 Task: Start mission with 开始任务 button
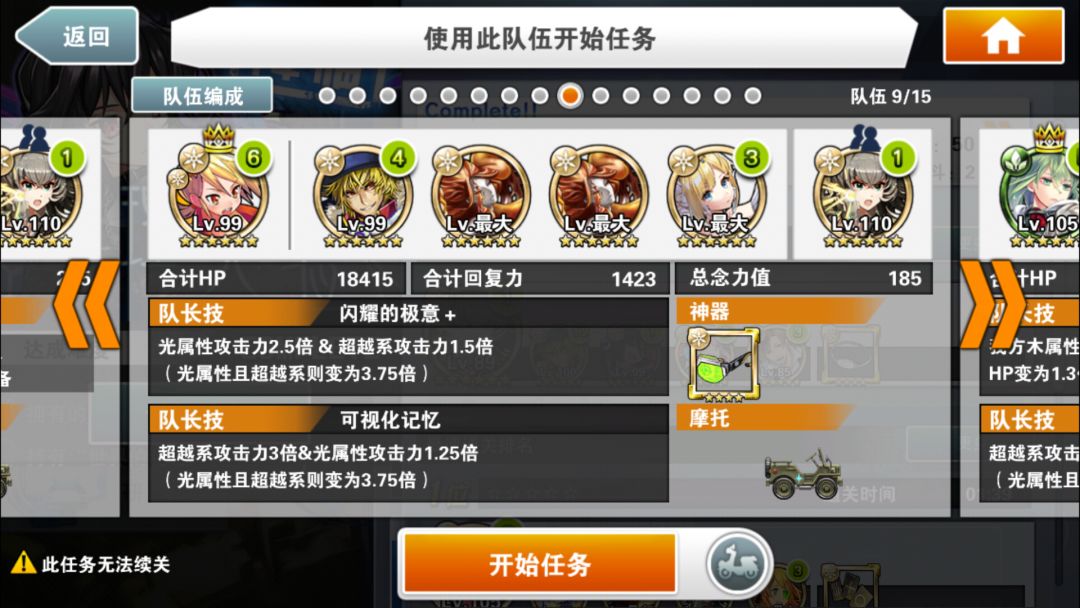coord(540,563)
